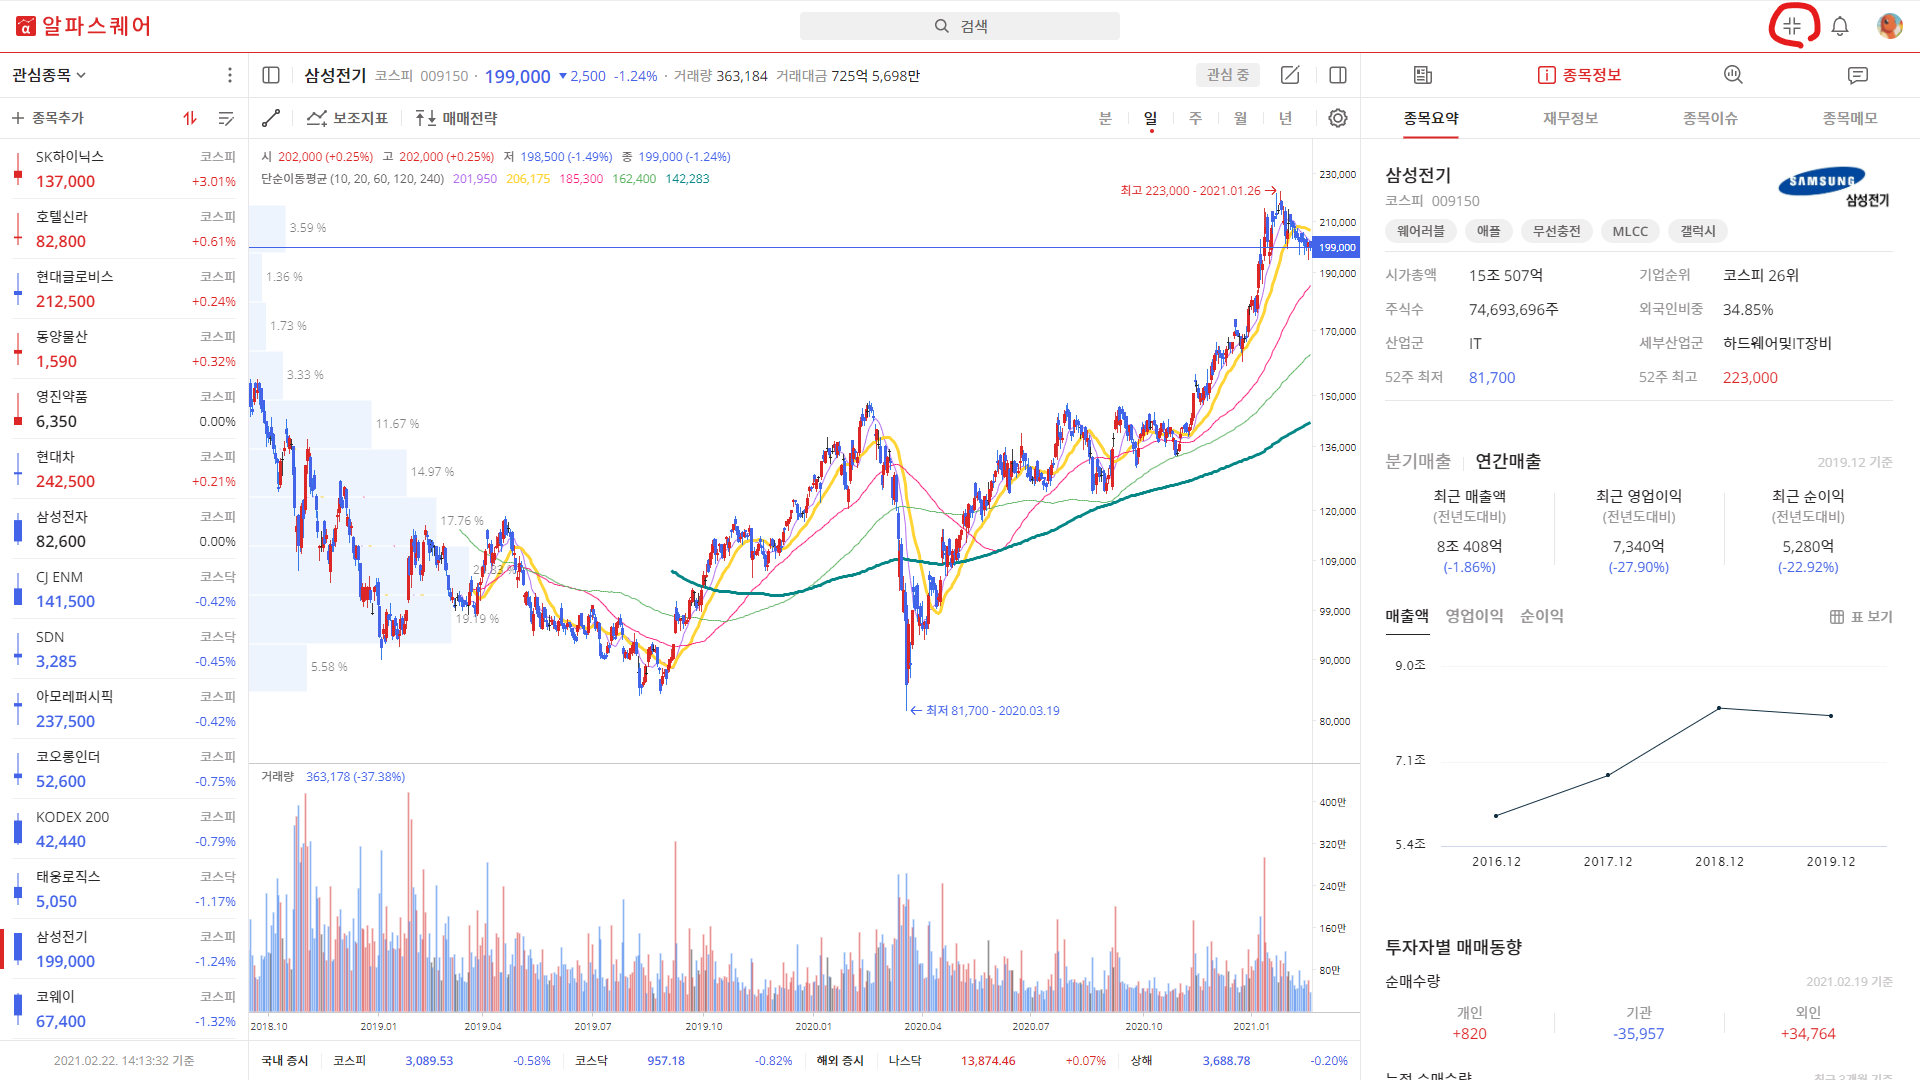The image size is (1920, 1080).
Task: Click the 2019.12 data point on sales chart
Action: click(1831, 716)
